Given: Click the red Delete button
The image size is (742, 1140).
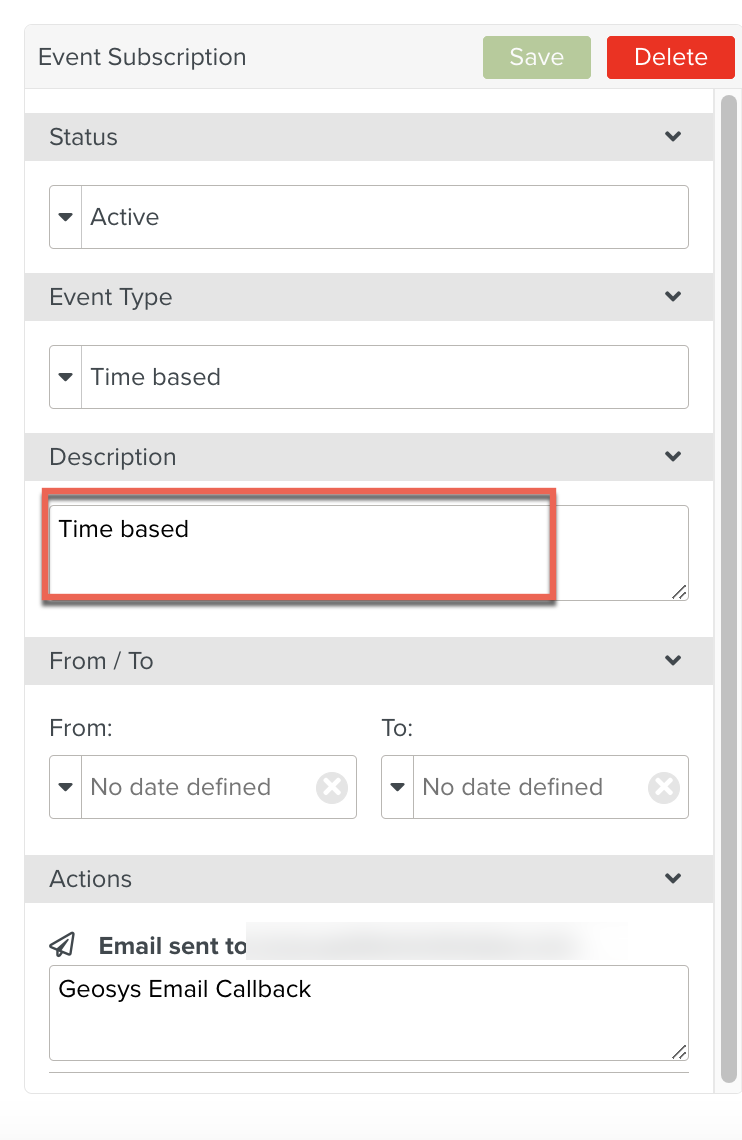Looking at the screenshot, I should coord(670,57).
